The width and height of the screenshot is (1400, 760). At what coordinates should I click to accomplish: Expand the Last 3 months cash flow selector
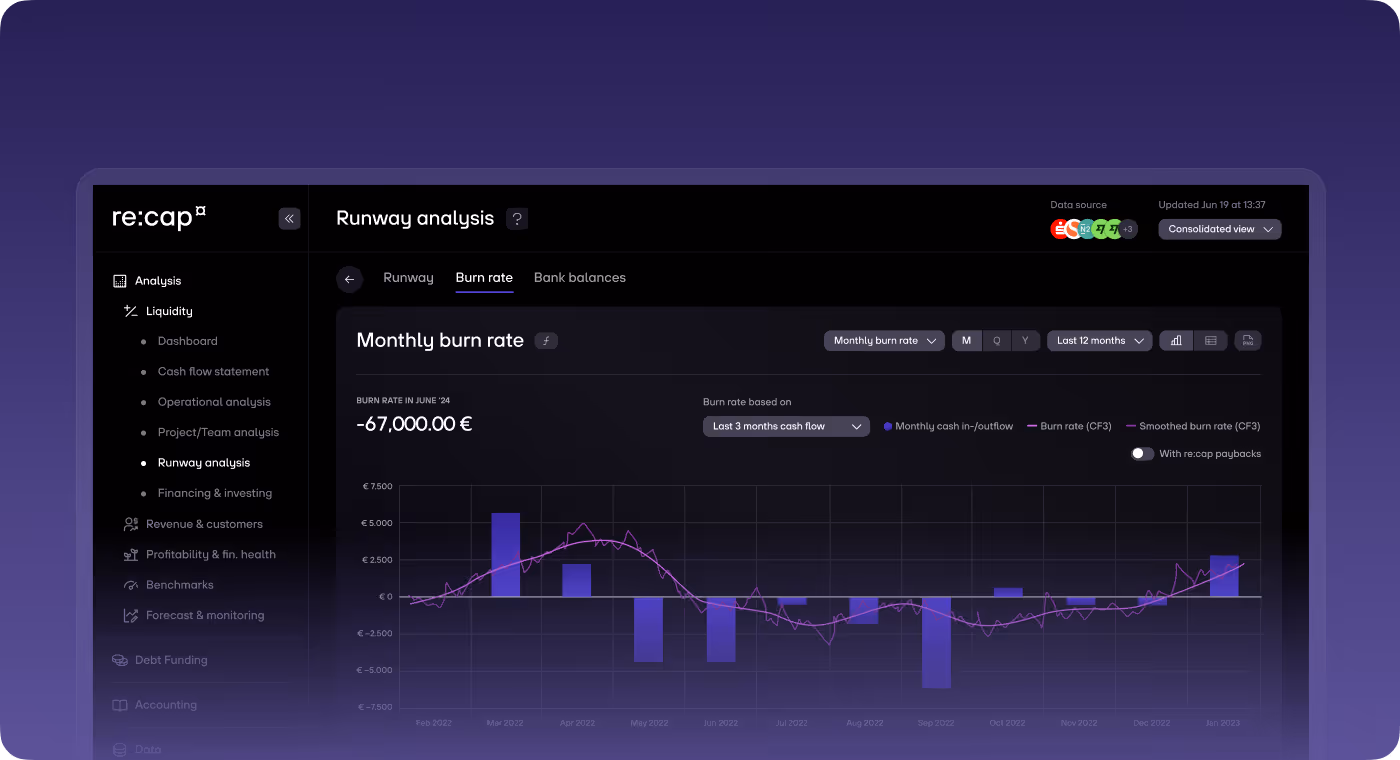pyautogui.click(x=786, y=426)
